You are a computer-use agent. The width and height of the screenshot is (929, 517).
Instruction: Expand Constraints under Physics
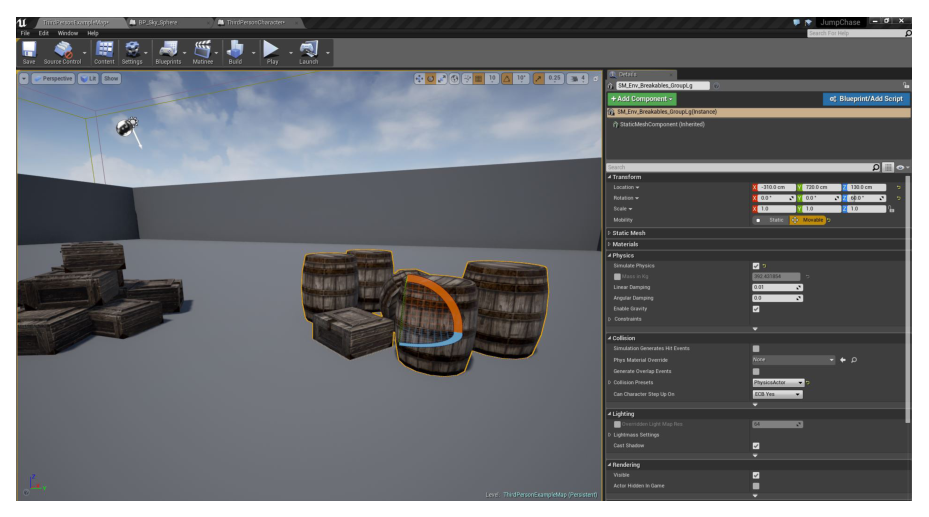(610, 319)
